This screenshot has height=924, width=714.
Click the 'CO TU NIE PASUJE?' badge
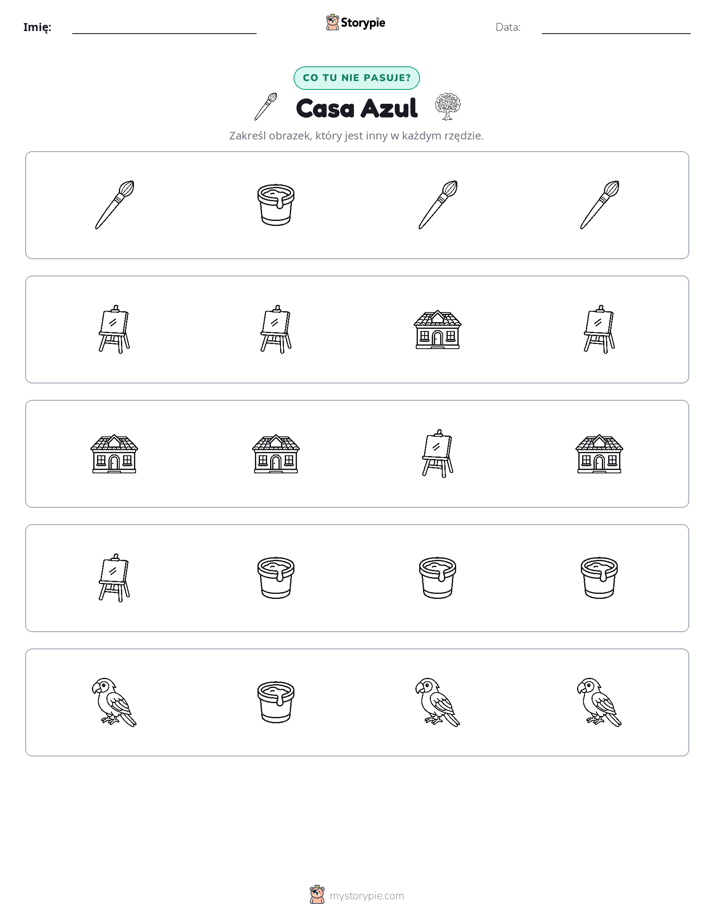pyautogui.click(x=356, y=78)
